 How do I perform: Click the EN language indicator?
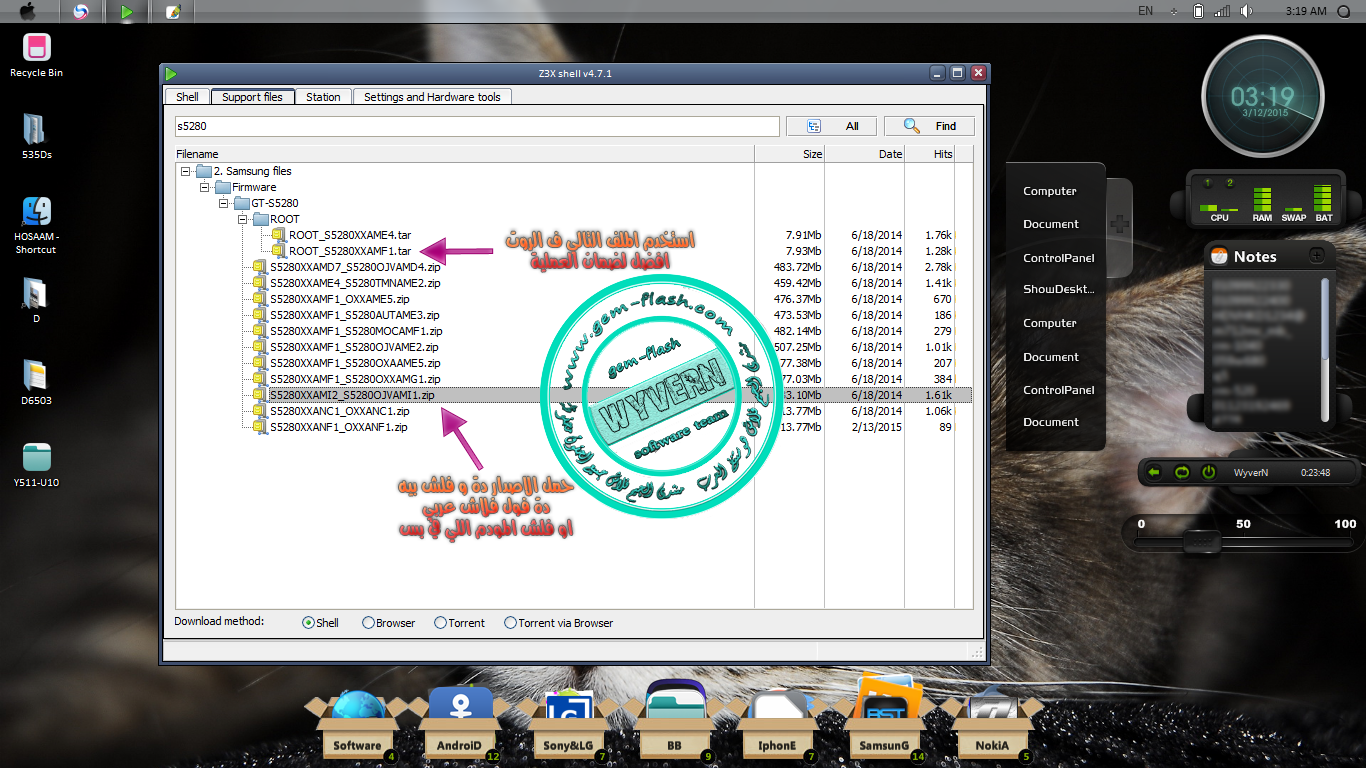(x=1146, y=11)
